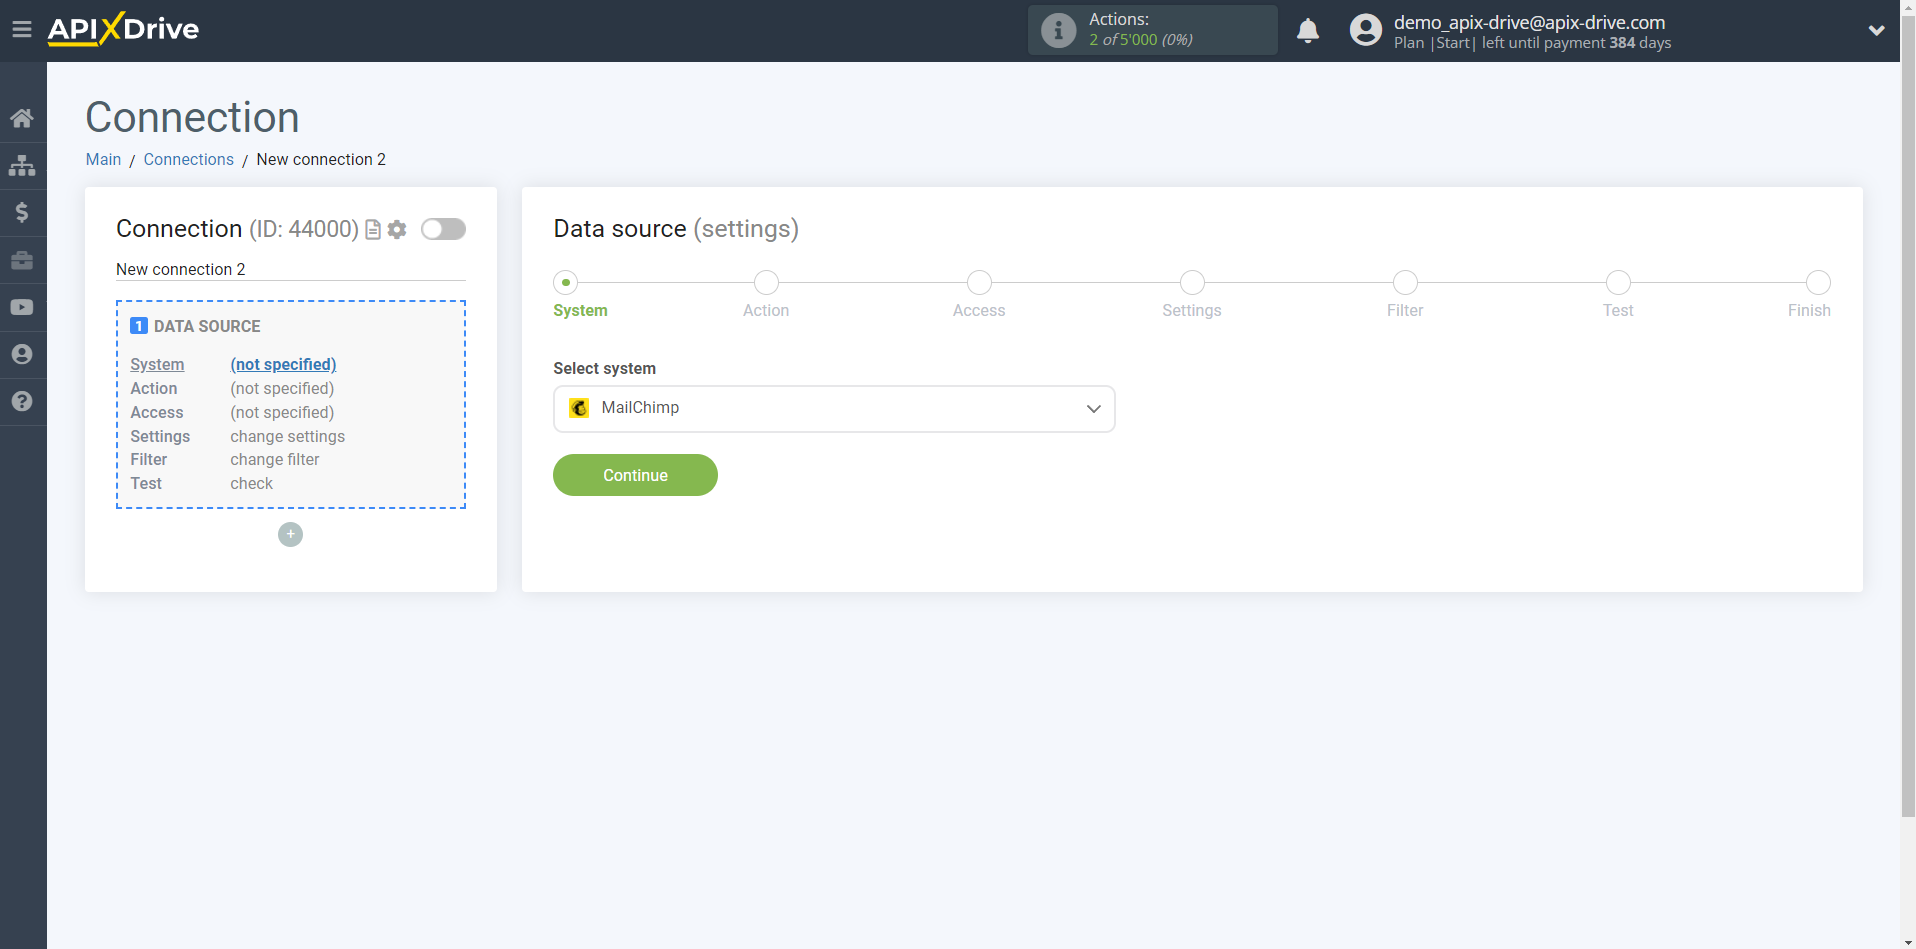
Task: Click the ApiX-Drive logo
Action: coord(123,29)
